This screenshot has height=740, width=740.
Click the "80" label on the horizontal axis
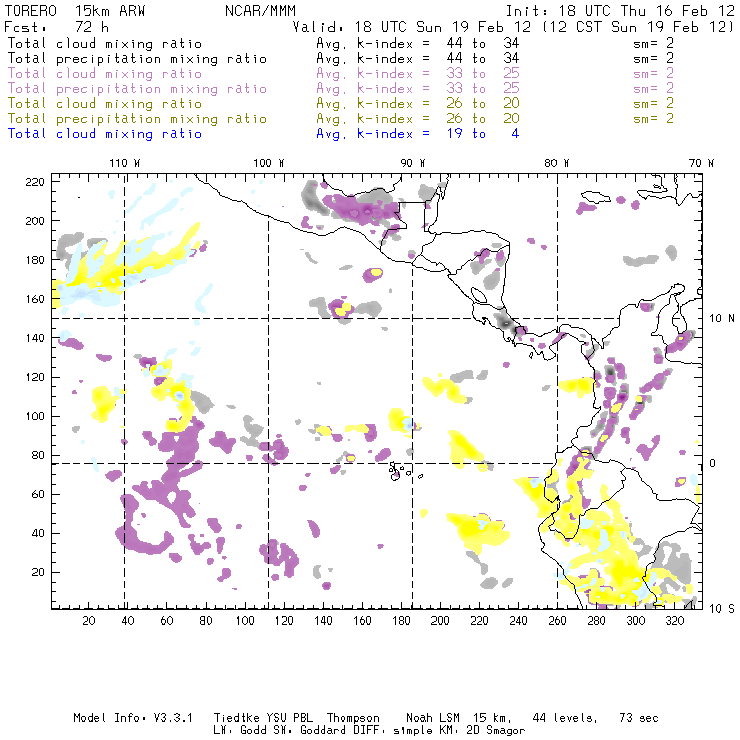(206, 621)
